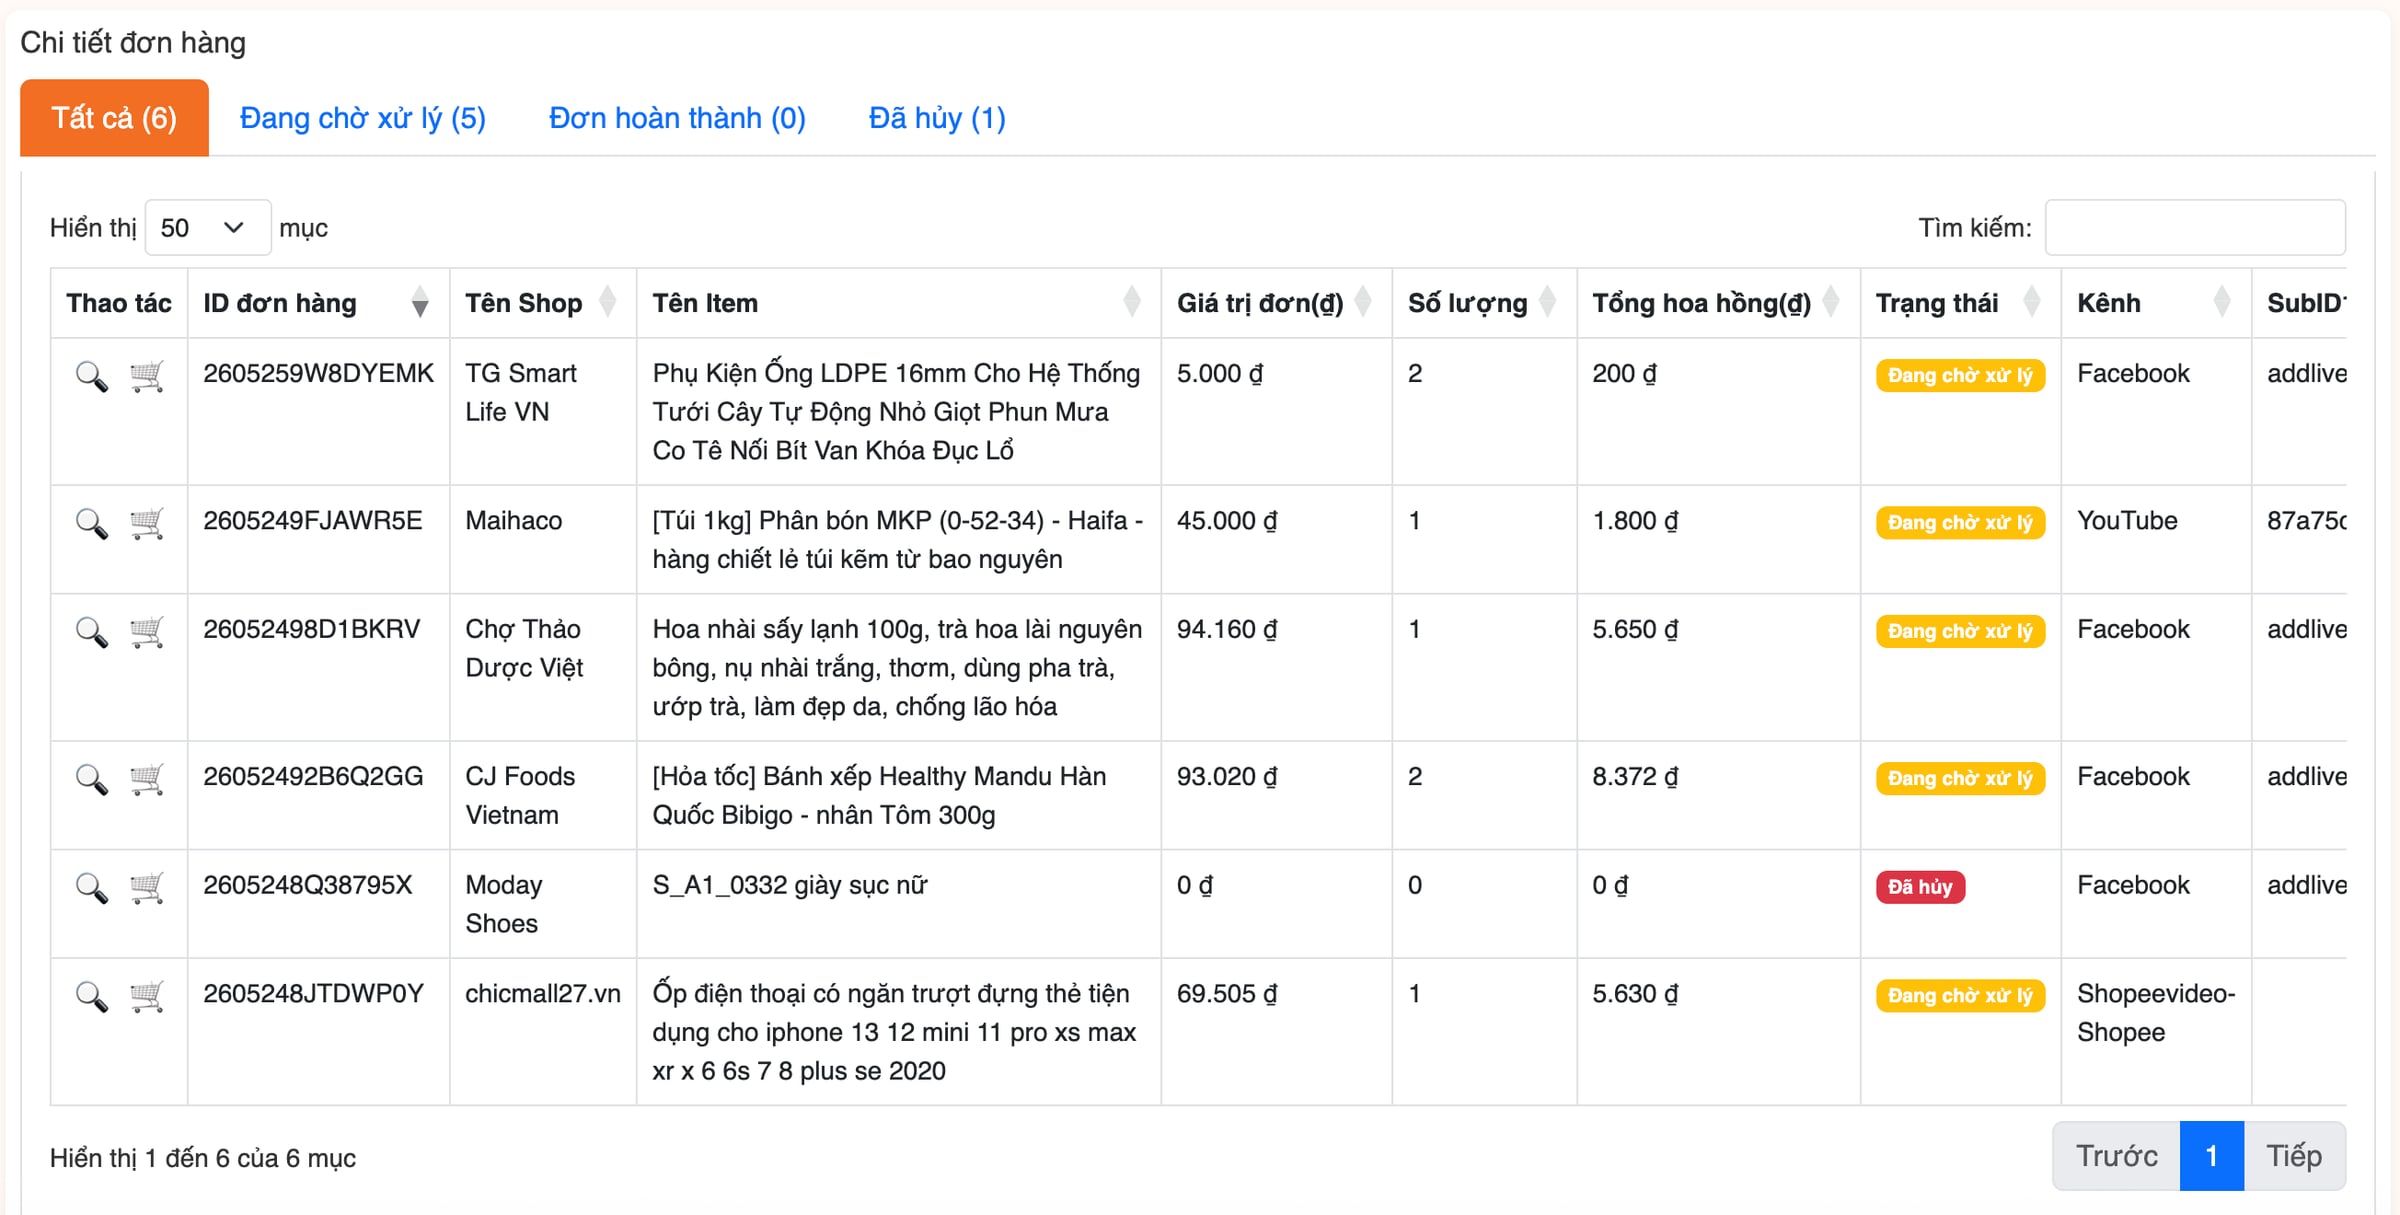Click shop name Maihaco

coord(513,520)
